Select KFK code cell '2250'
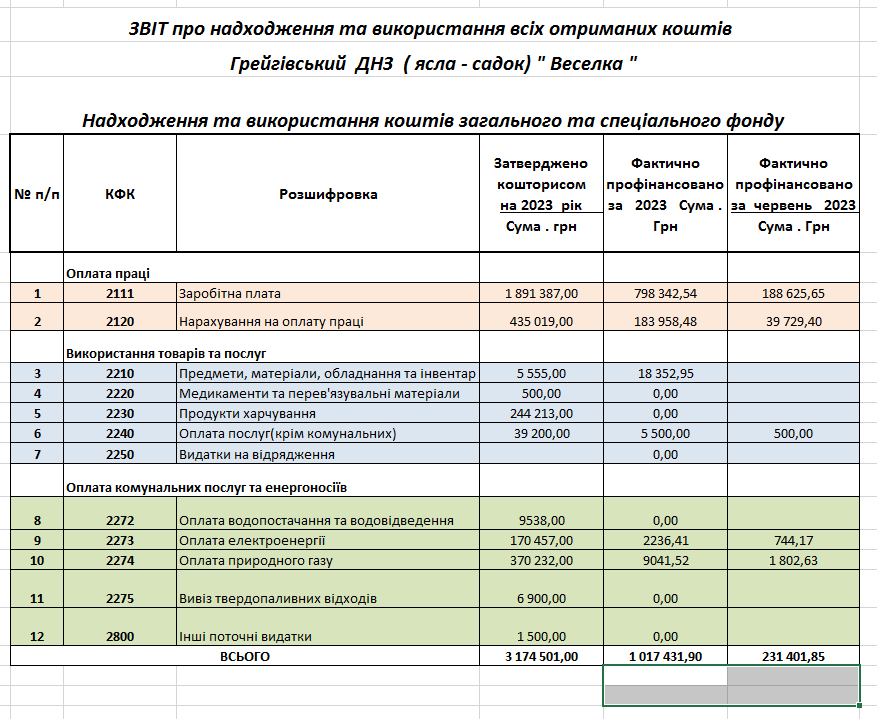 [x=120, y=453]
